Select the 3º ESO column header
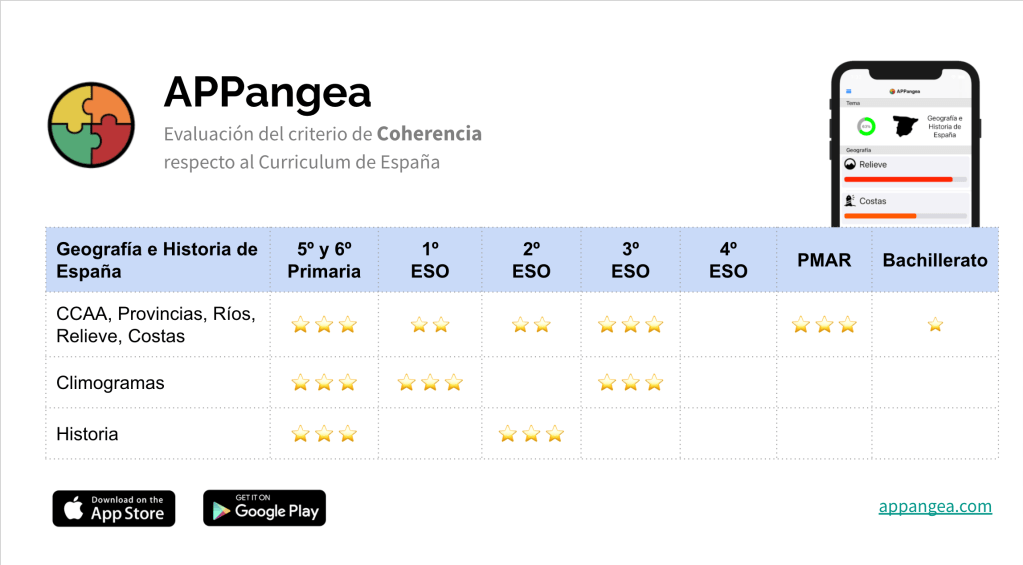Screen dimensions: 1023x565 pos(630,260)
